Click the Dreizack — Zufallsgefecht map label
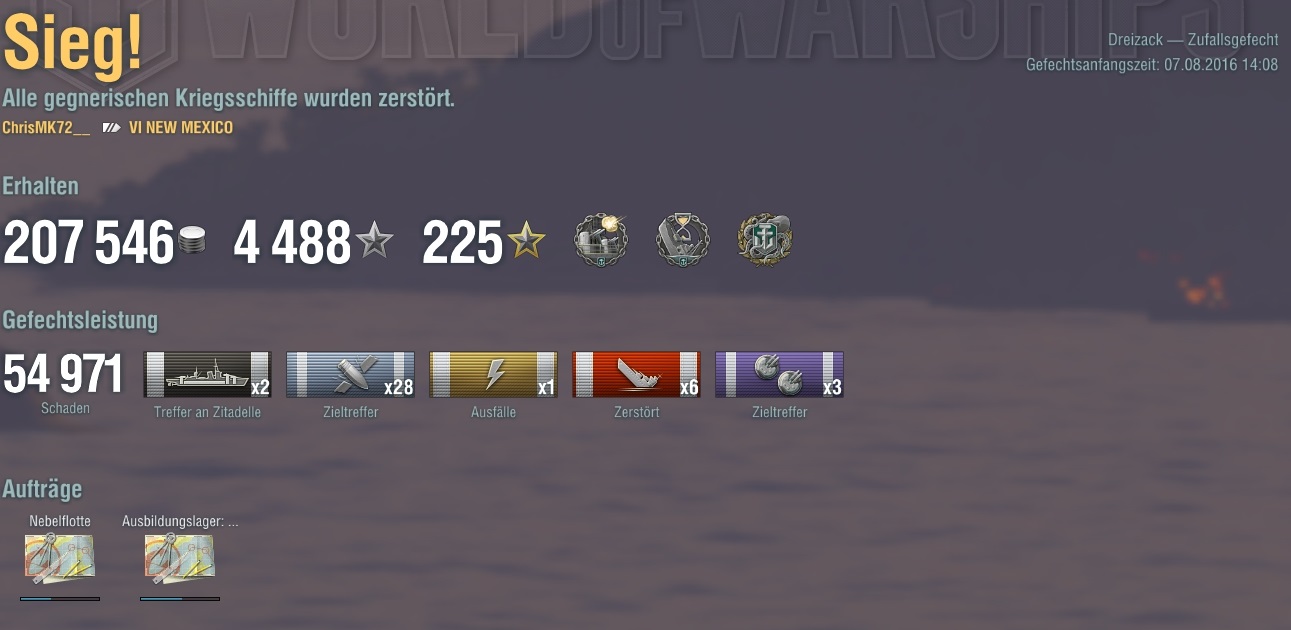The width and height of the screenshot is (1291, 630). coord(1193,40)
